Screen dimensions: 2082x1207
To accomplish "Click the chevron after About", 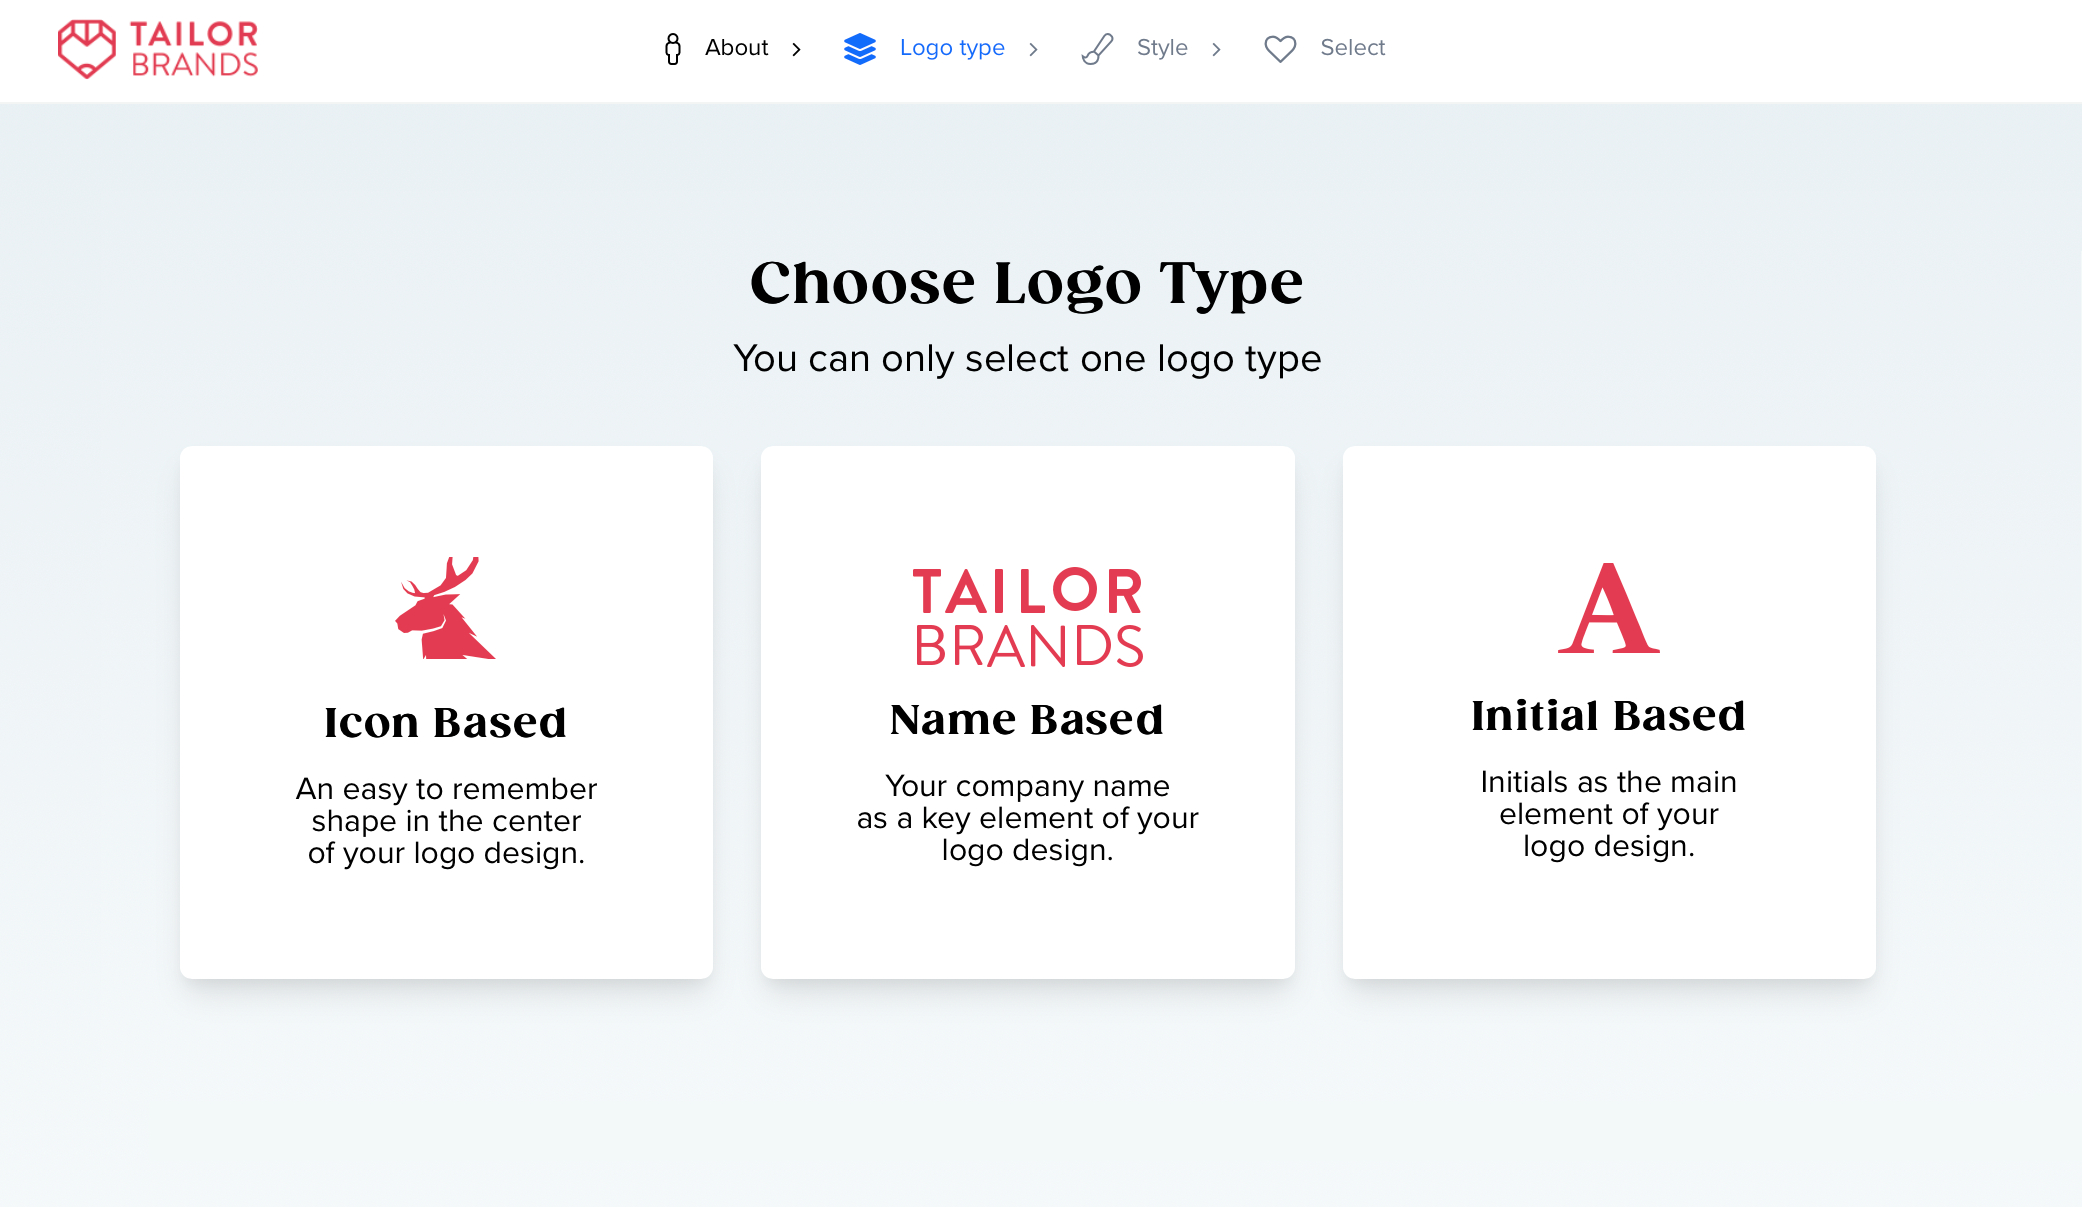I will (796, 49).
